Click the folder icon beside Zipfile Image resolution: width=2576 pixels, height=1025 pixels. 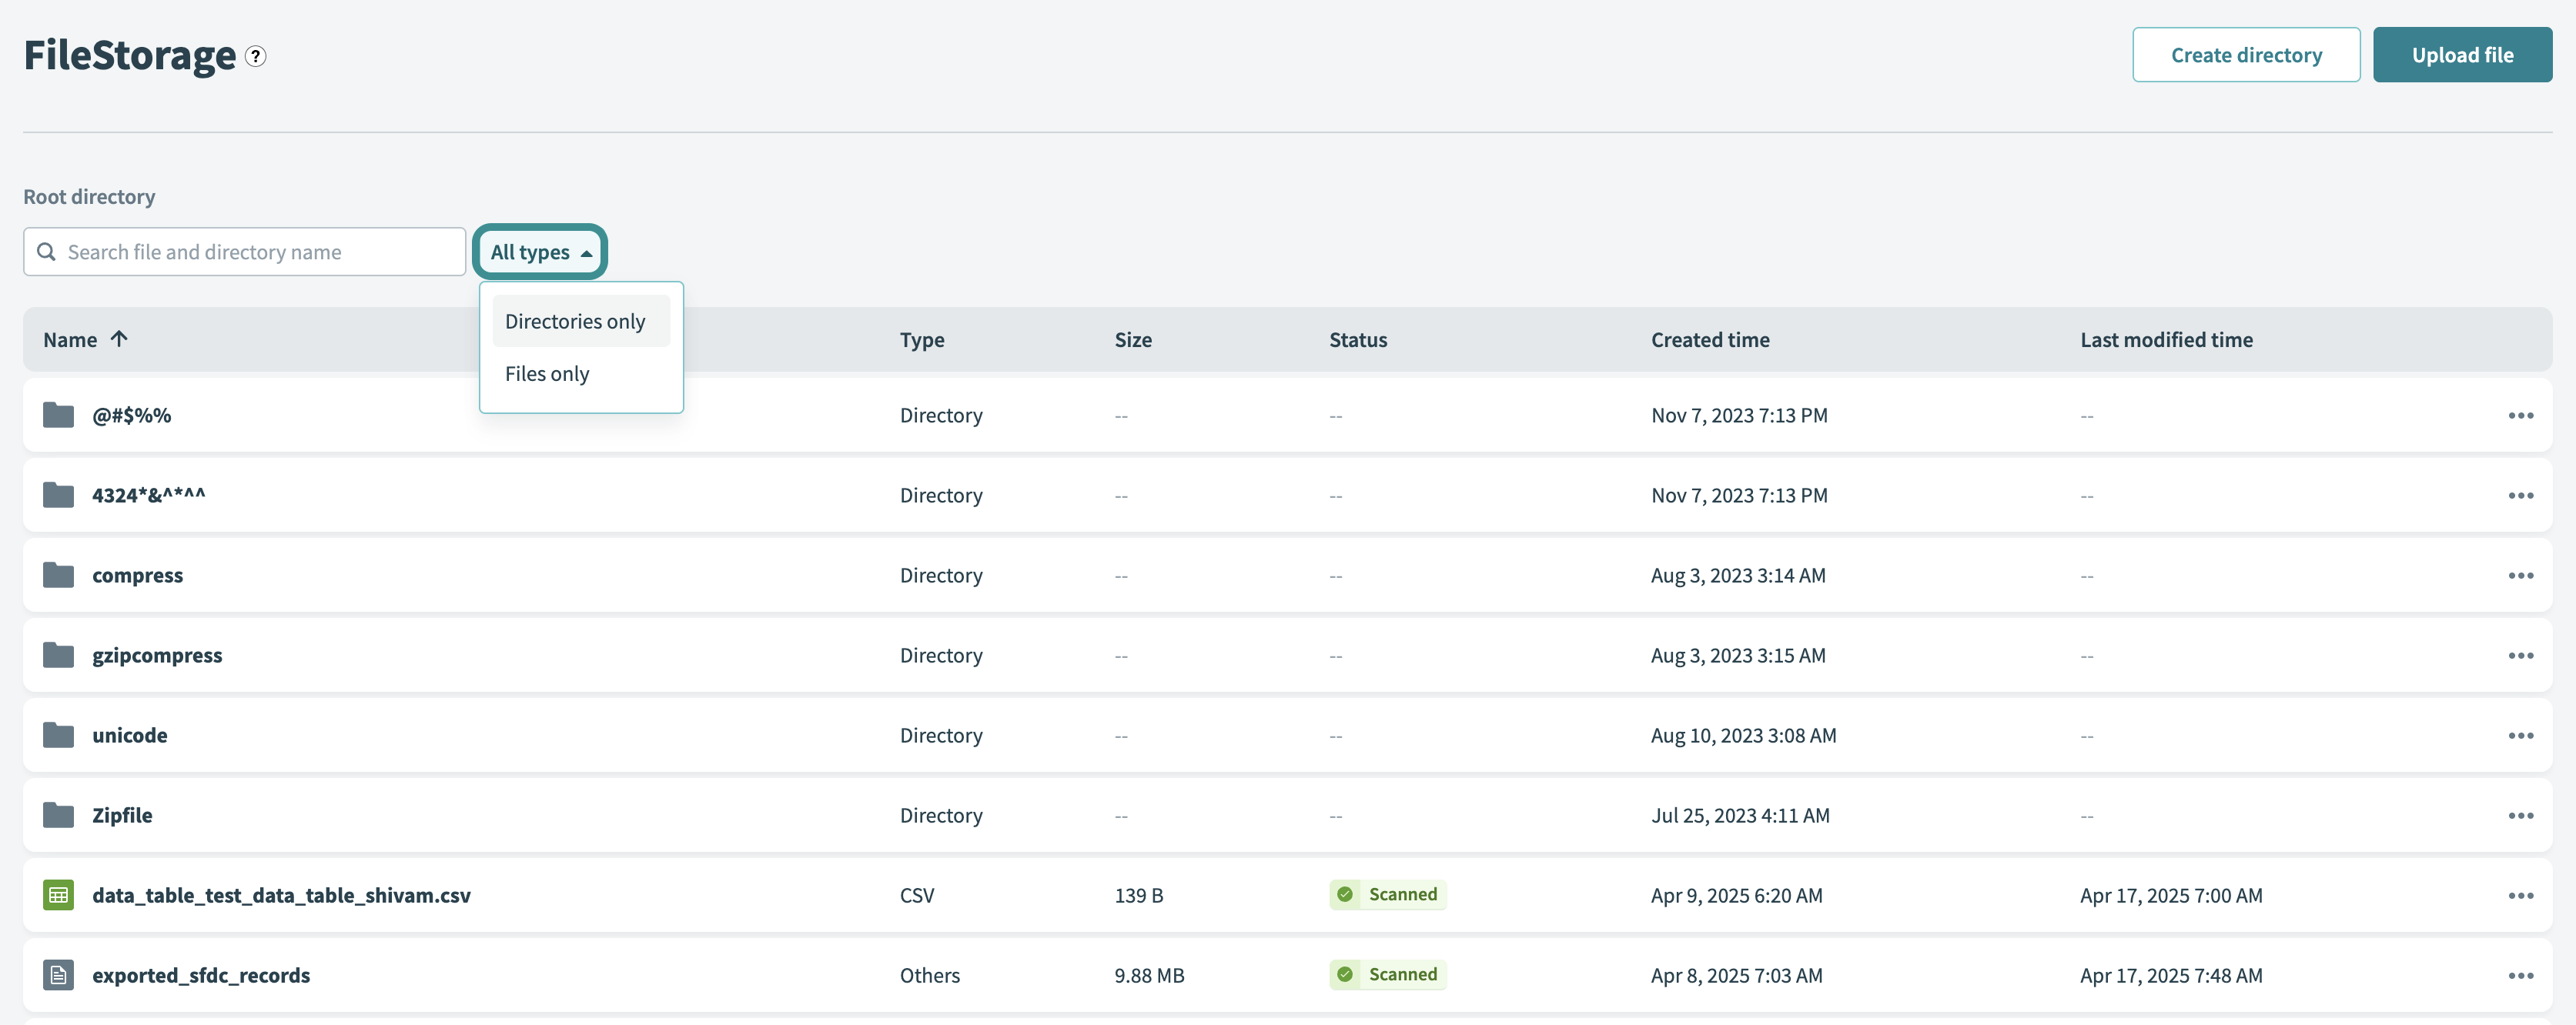(58, 814)
